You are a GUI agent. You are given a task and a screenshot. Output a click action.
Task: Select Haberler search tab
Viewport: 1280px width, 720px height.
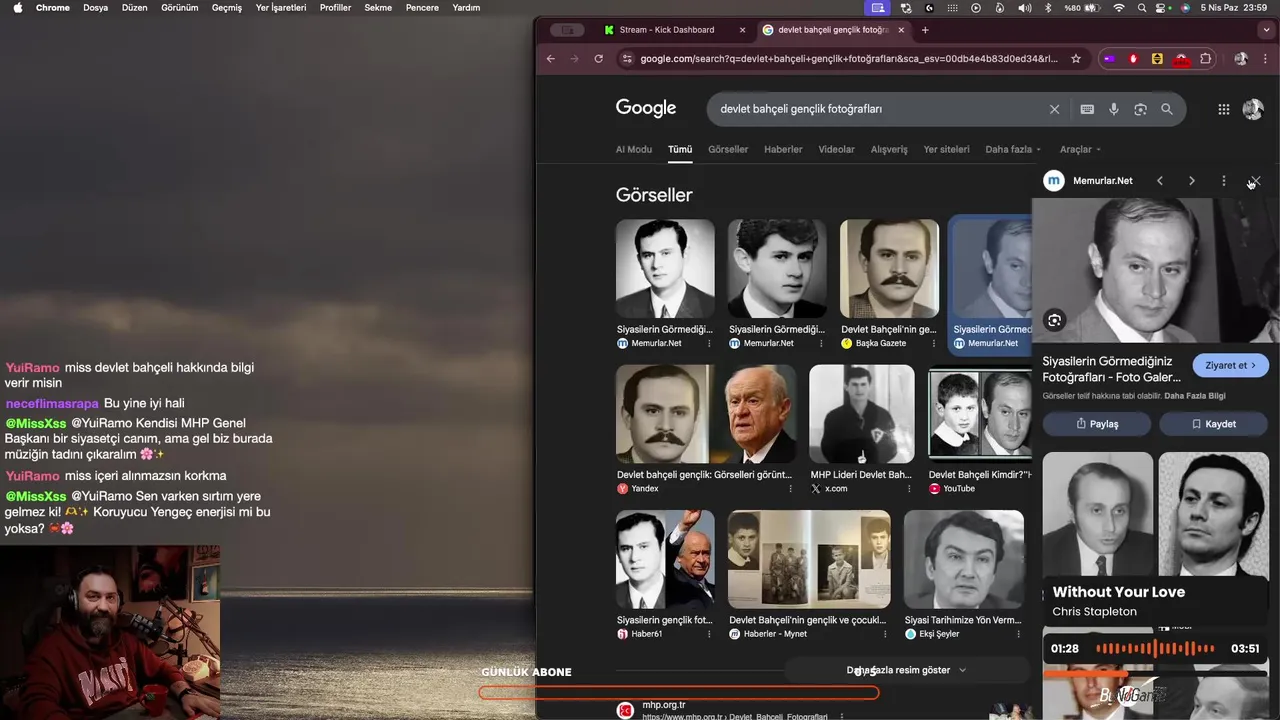[x=783, y=149]
